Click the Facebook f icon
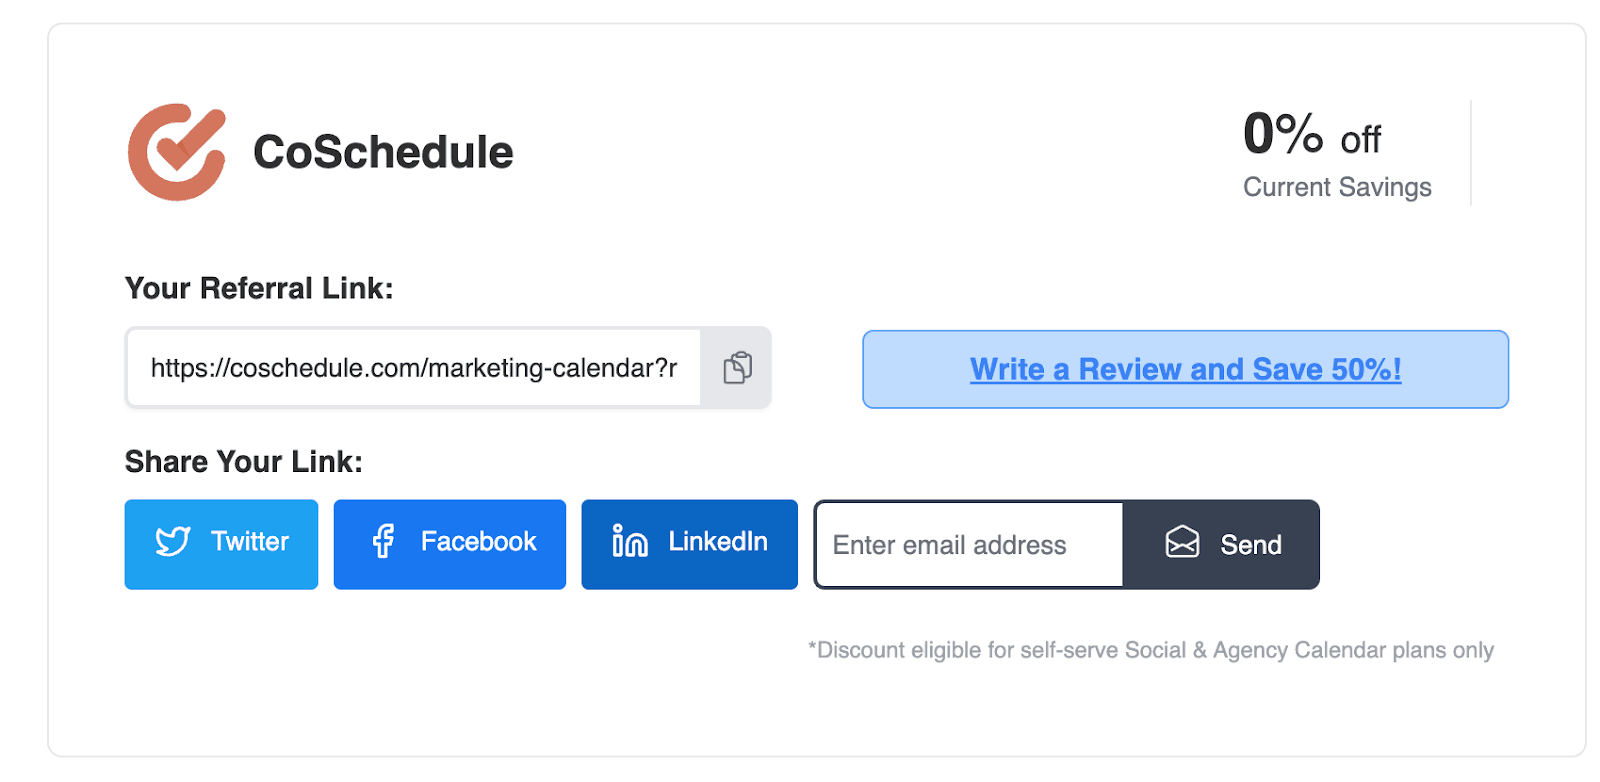This screenshot has width=1600, height=782. coord(383,542)
